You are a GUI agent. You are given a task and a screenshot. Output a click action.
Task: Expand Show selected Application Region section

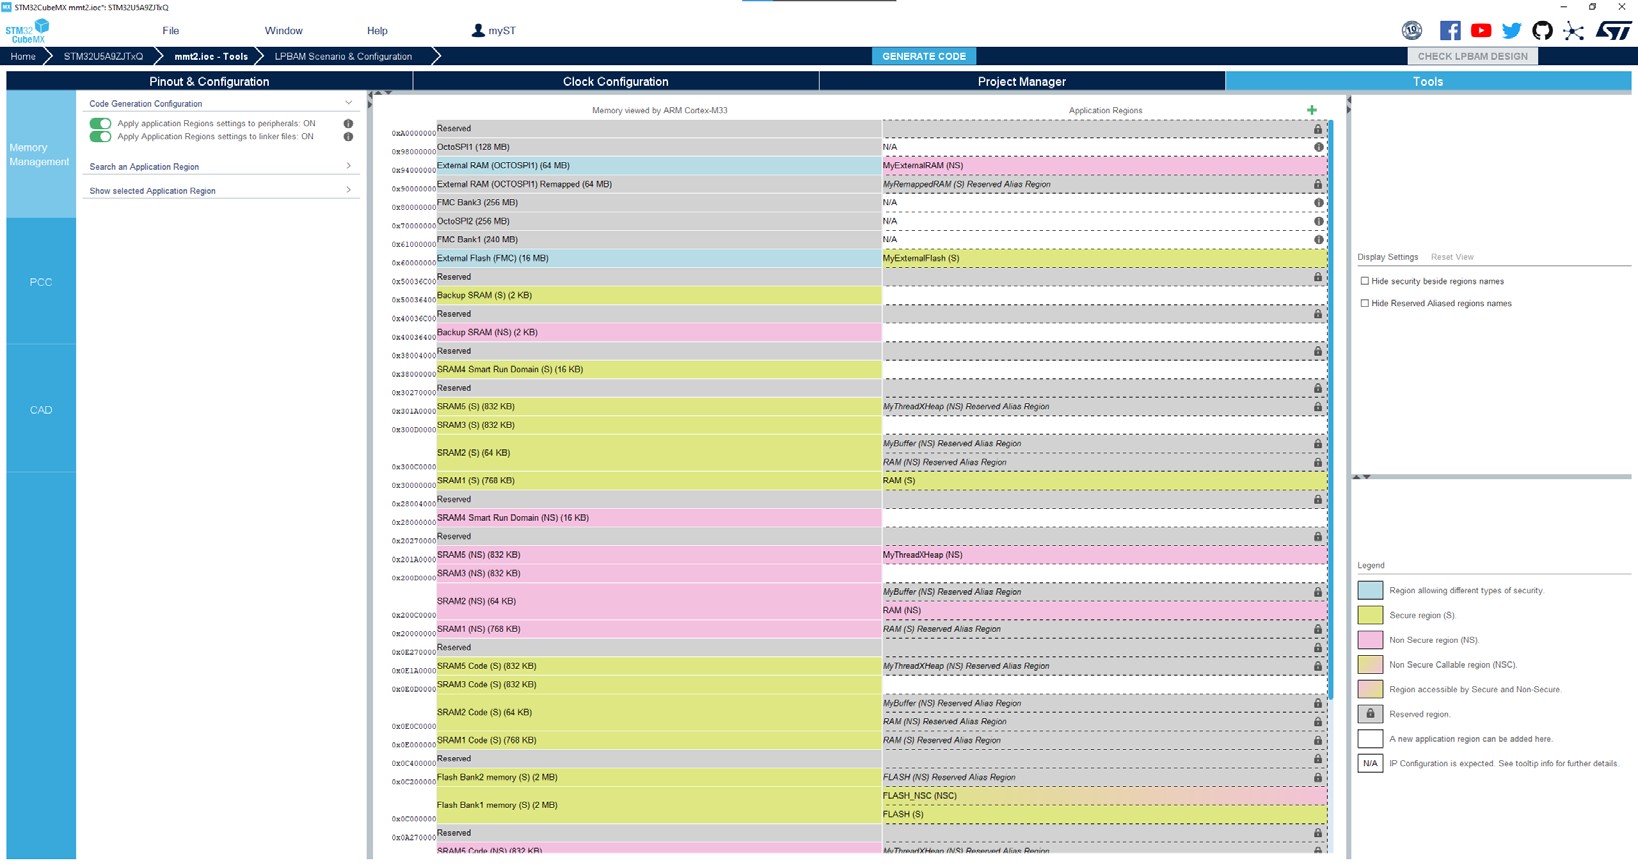348,190
